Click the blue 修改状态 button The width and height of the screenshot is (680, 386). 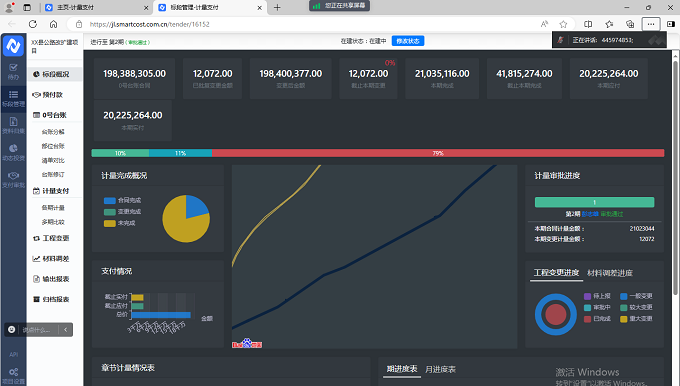point(408,41)
